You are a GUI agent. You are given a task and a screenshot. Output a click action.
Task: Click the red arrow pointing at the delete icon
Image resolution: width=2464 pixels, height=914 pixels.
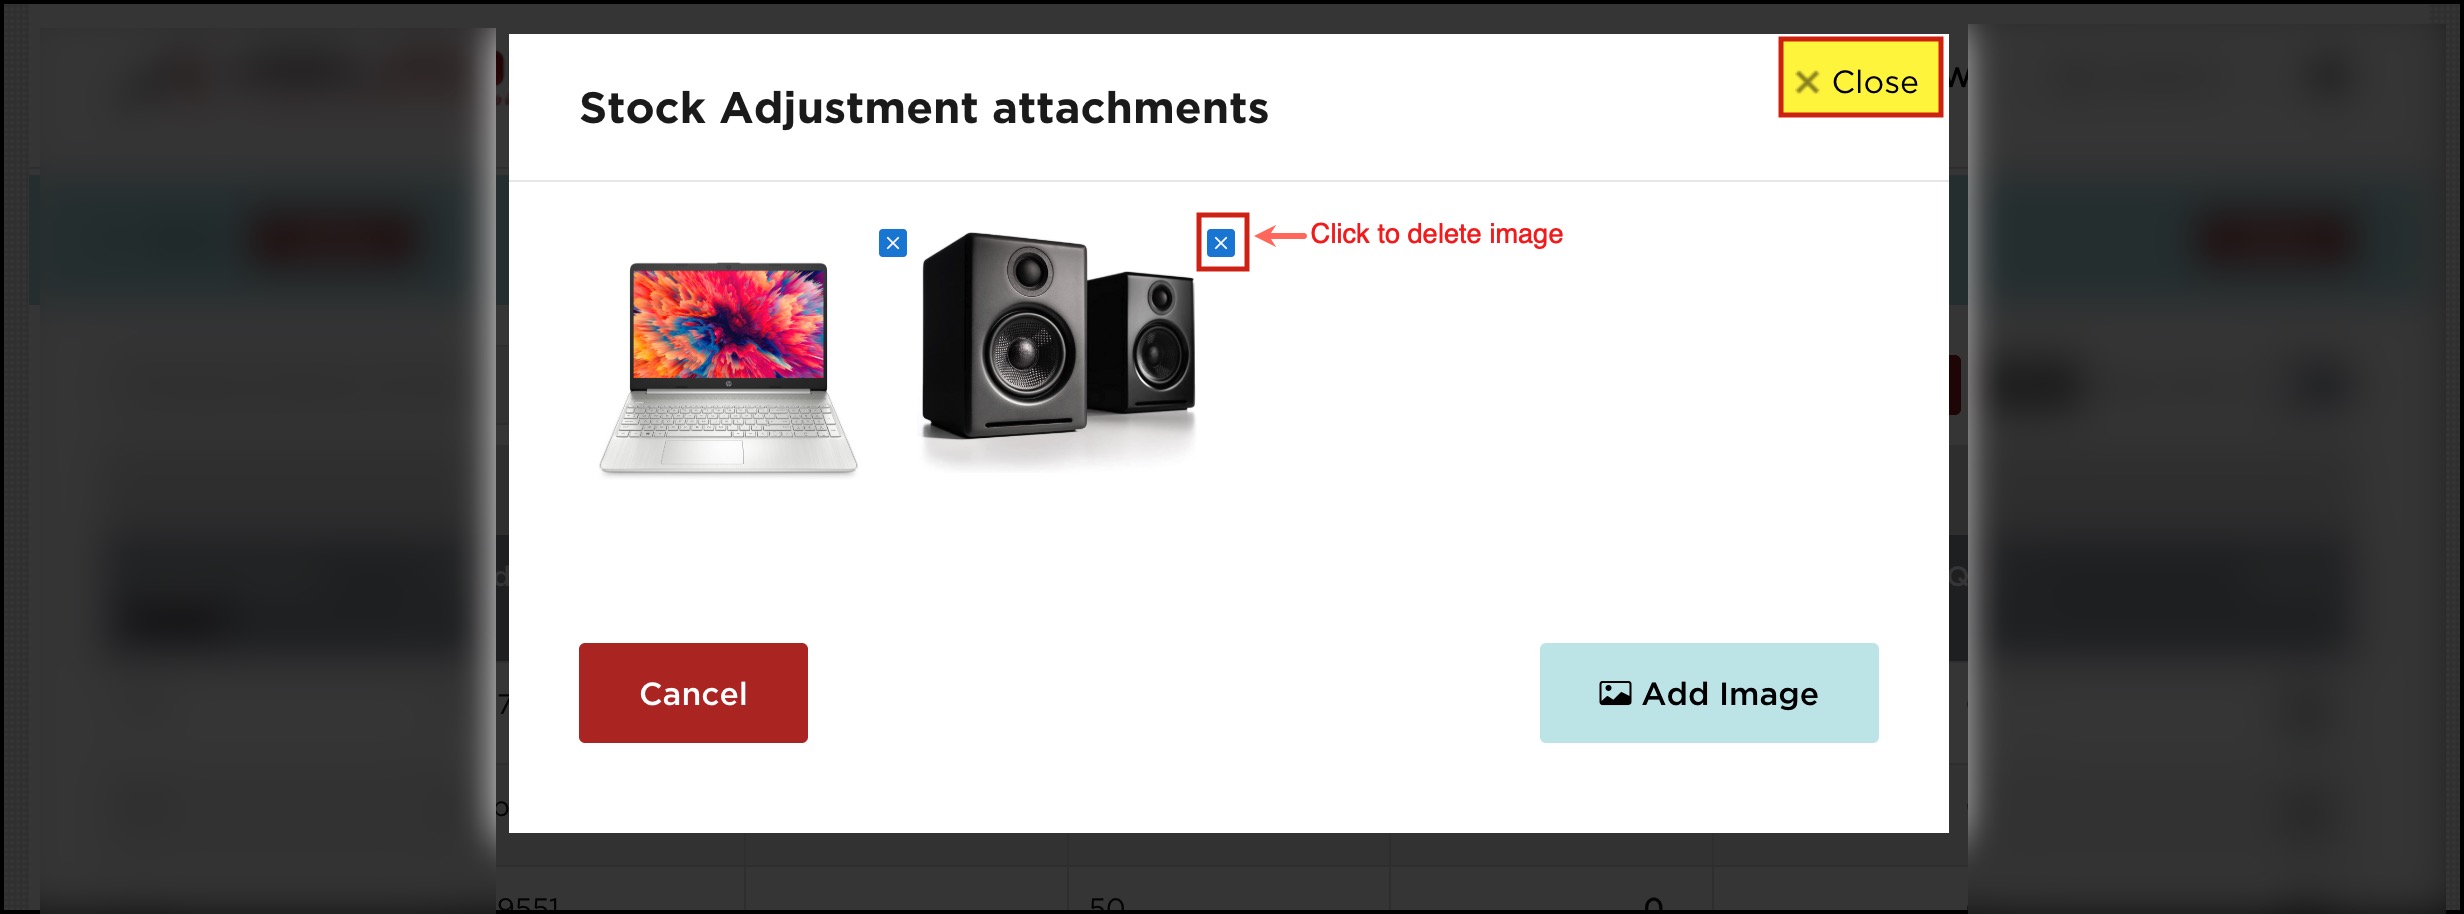click(1281, 236)
